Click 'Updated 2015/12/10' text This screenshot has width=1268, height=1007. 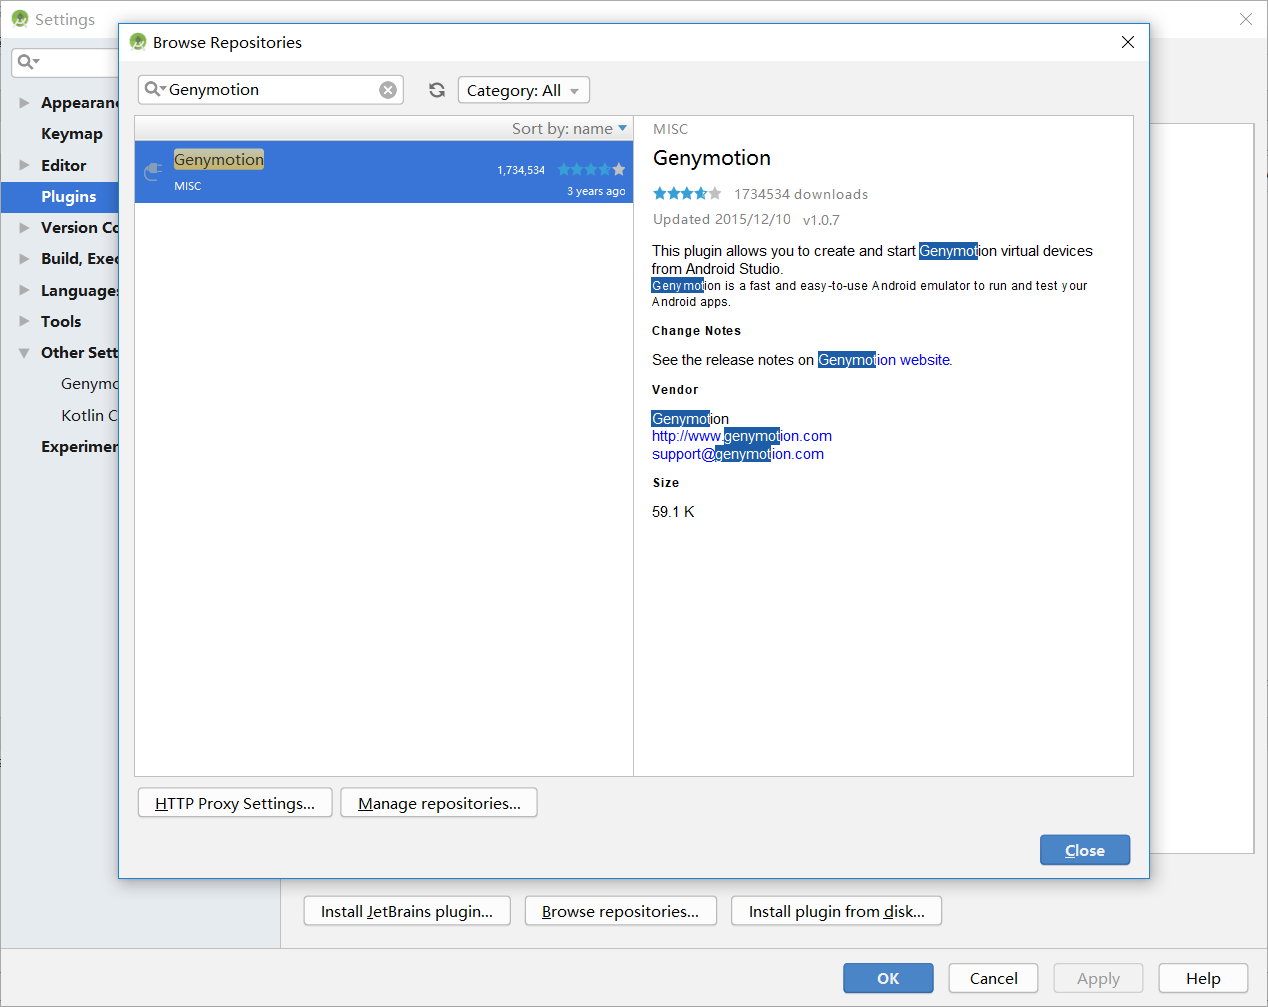(x=722, y=219)
